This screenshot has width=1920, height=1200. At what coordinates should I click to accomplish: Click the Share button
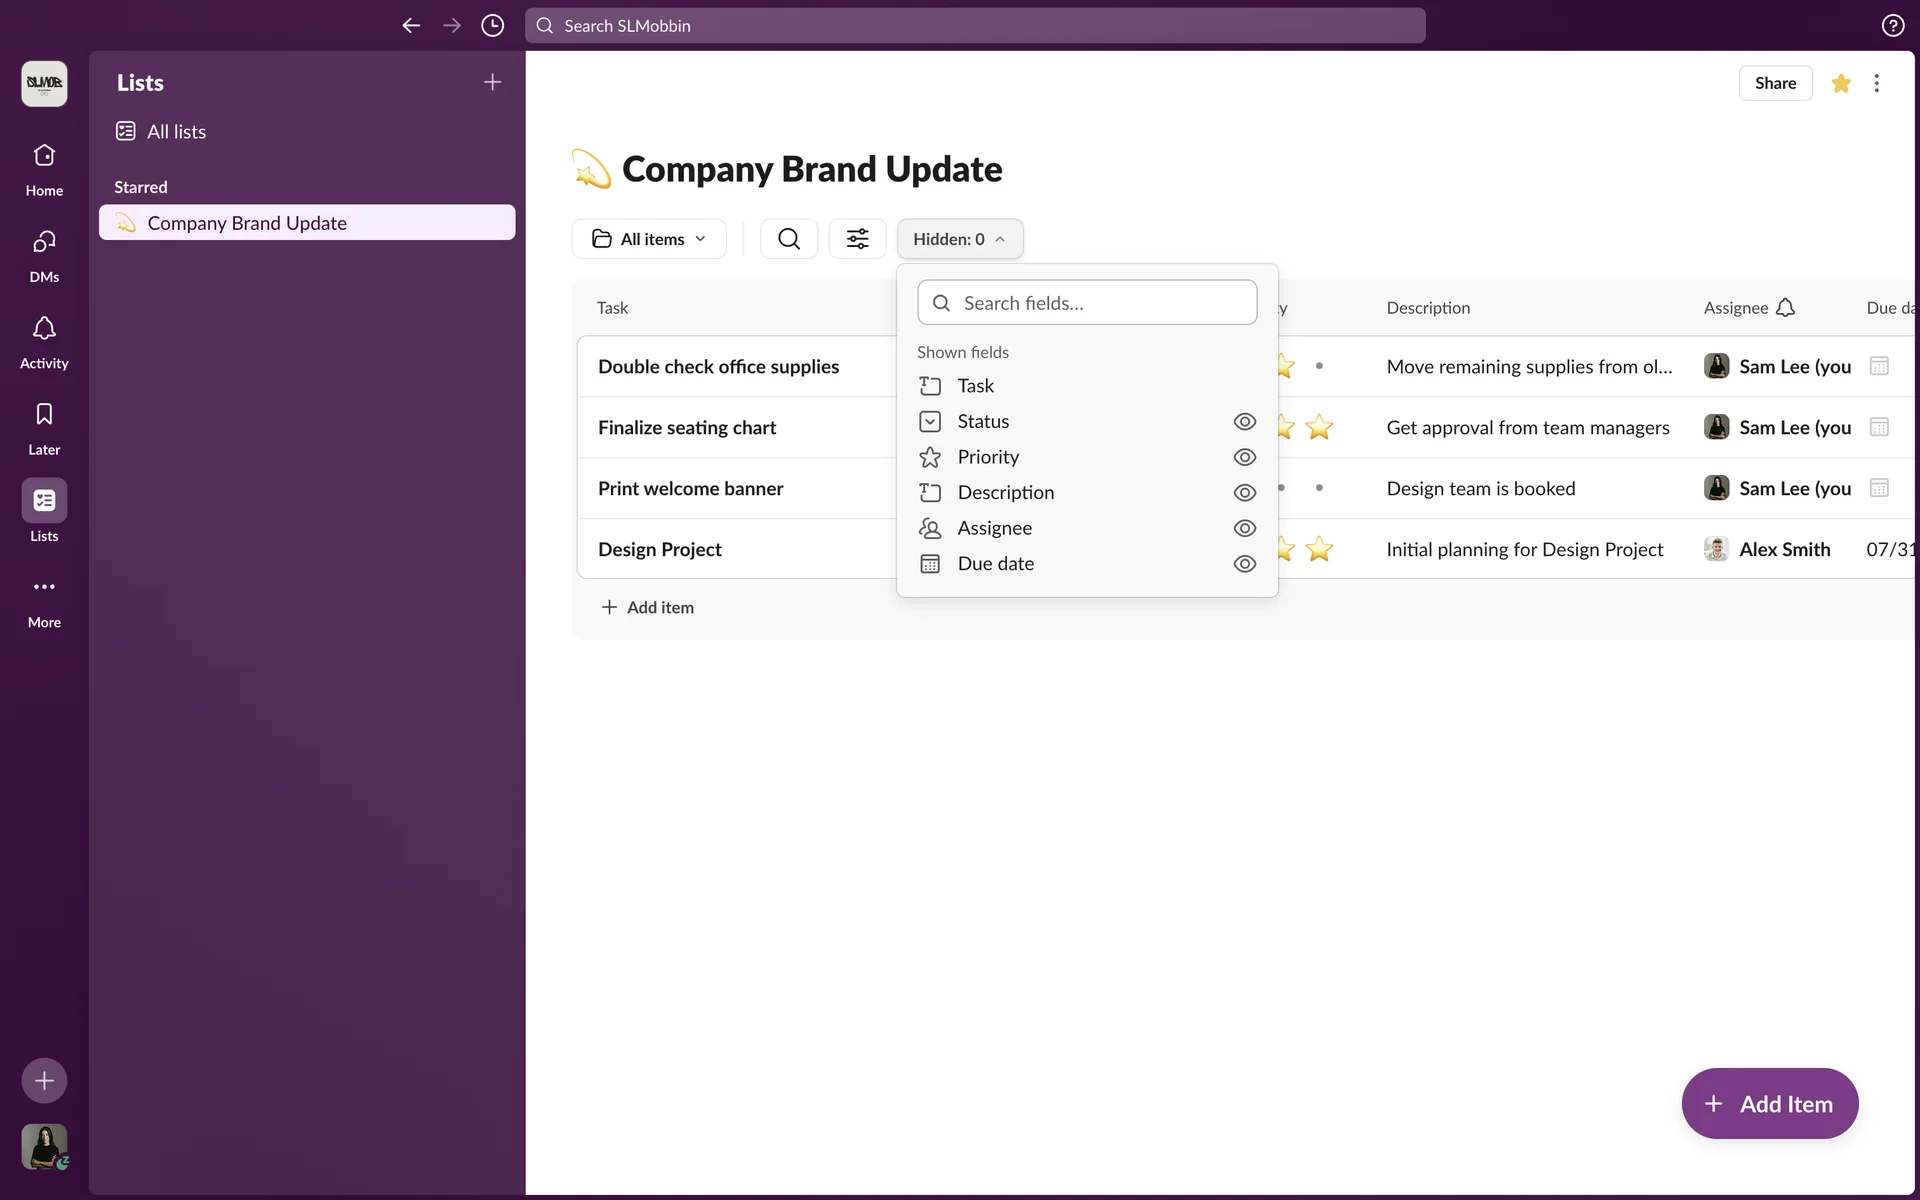[1774, 83]
